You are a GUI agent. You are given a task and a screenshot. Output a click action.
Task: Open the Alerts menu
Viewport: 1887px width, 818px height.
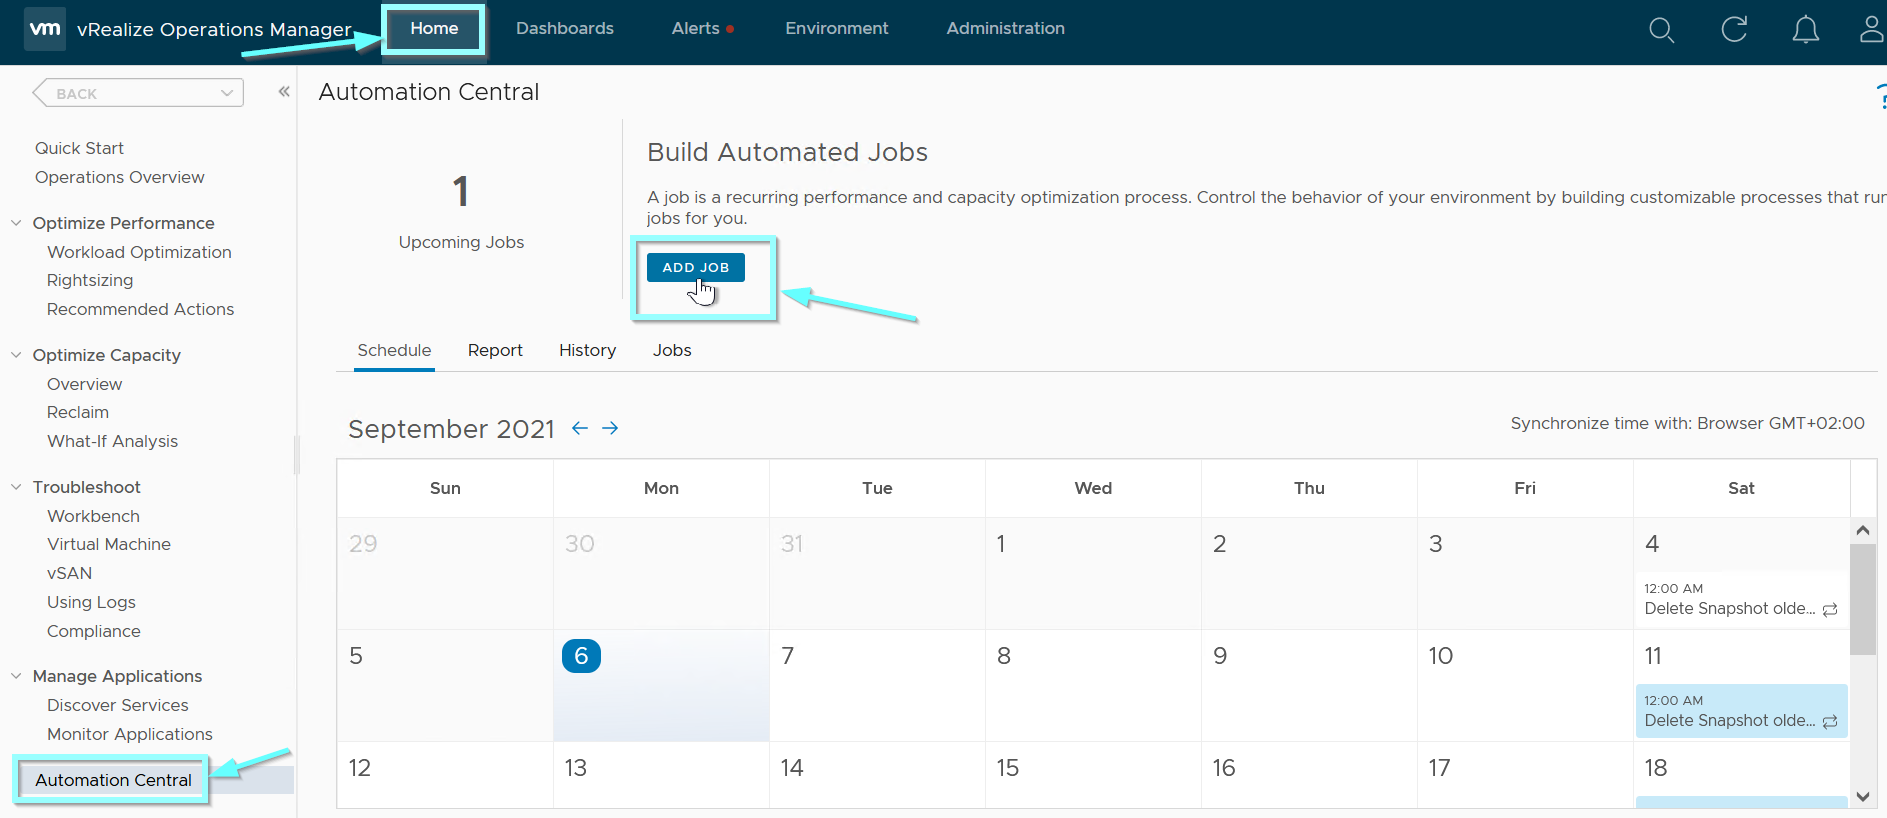696,29
